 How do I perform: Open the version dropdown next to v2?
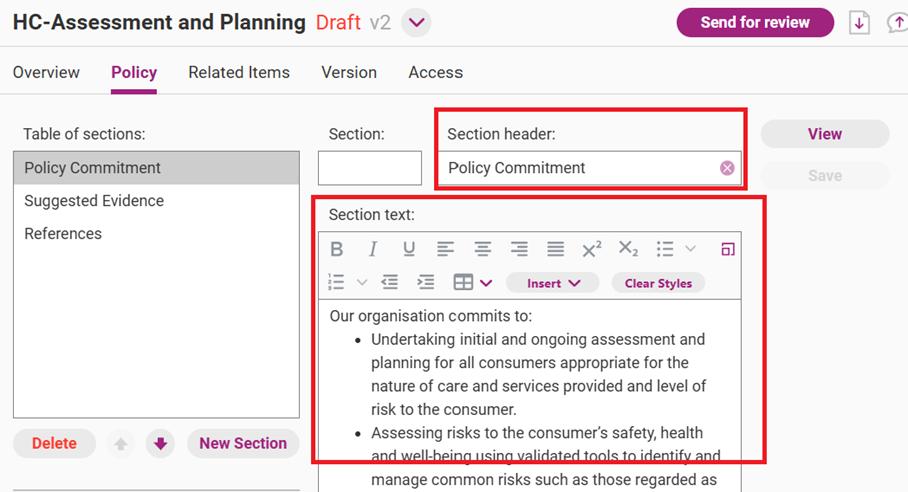click(x=417, y=22)
